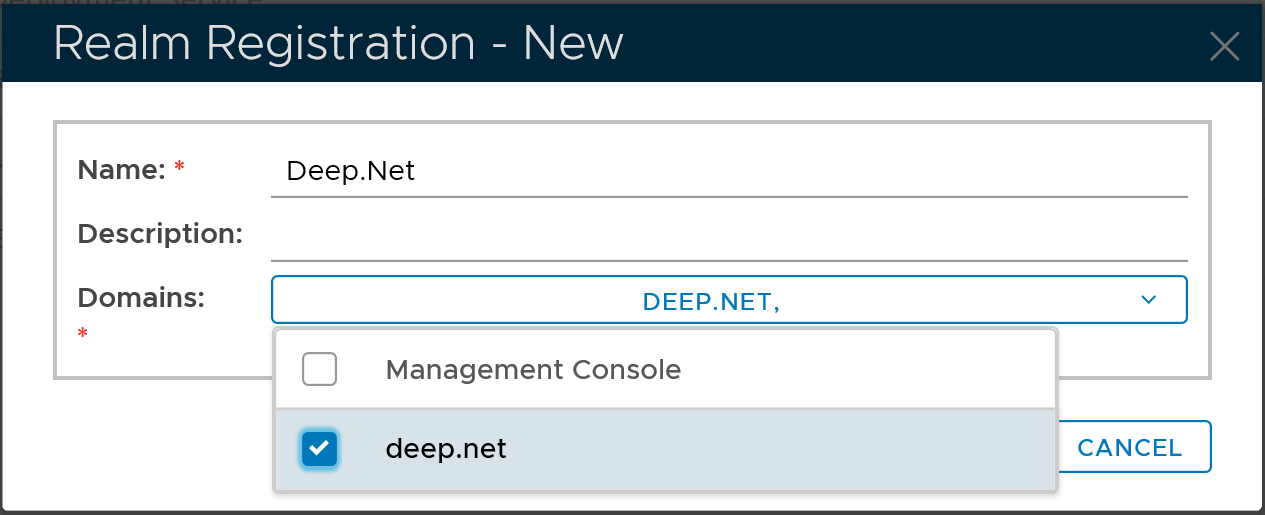Screen dimensions: 1265x515
Task: Click empty area right of Management Console option
Action: click(860, 370)
